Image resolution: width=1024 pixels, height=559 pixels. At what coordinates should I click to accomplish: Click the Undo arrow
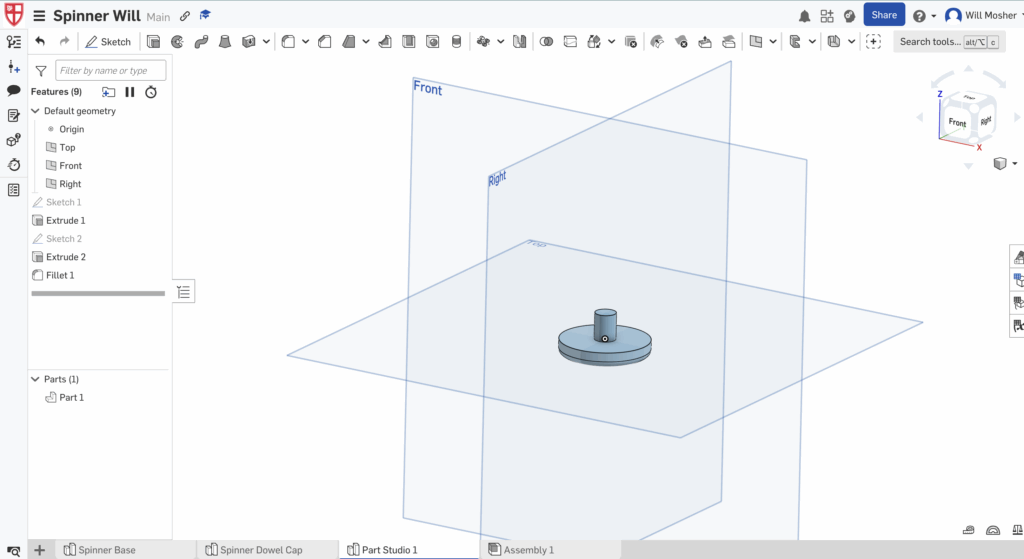[x=40, y=42]
